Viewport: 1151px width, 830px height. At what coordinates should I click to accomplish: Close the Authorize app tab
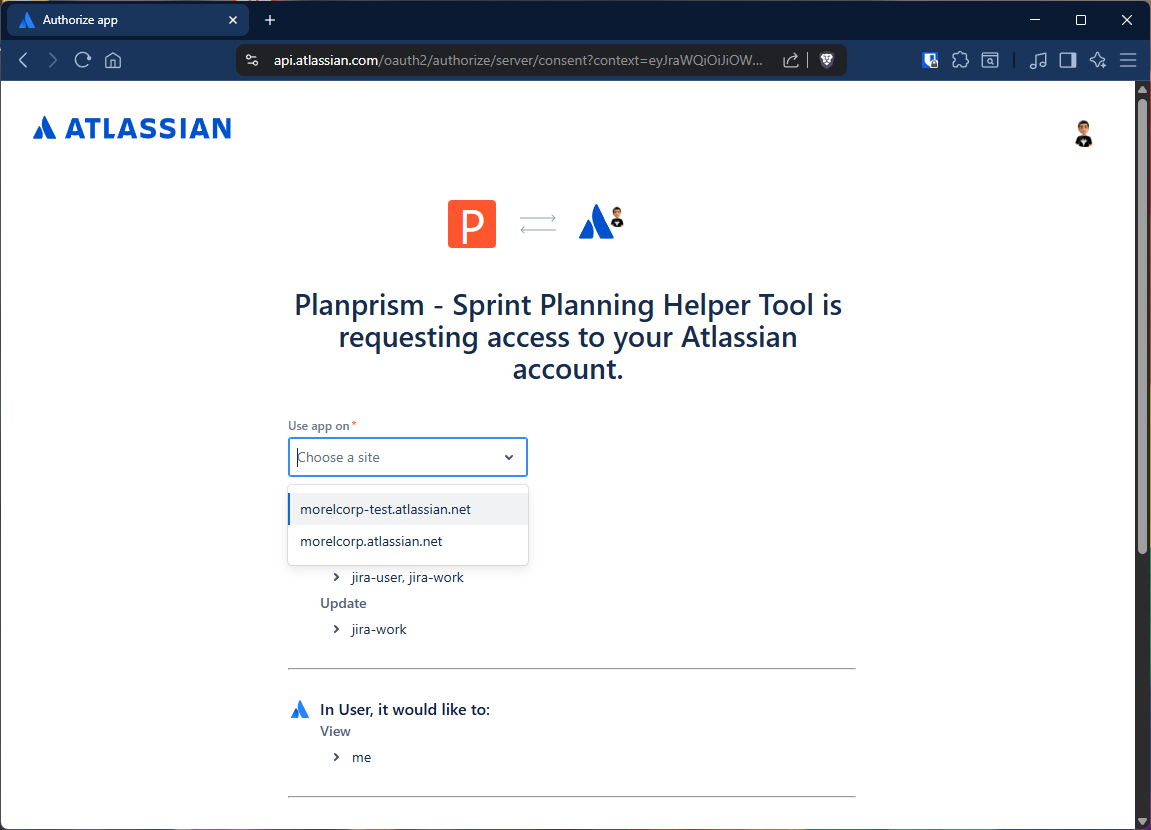pyautogui.click(x=233, y=20)
